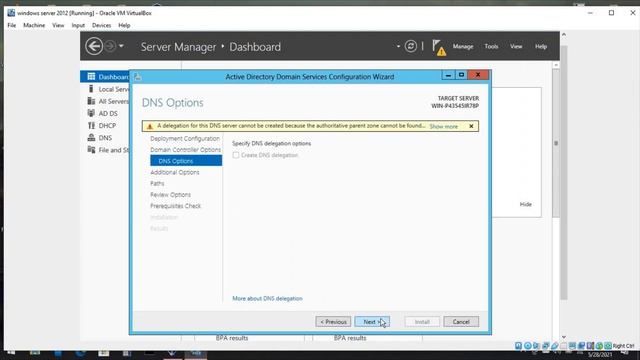This screenshot has height=360, width=640.
Task: Select AD DS text in sidebar
Action: point(108,113)
